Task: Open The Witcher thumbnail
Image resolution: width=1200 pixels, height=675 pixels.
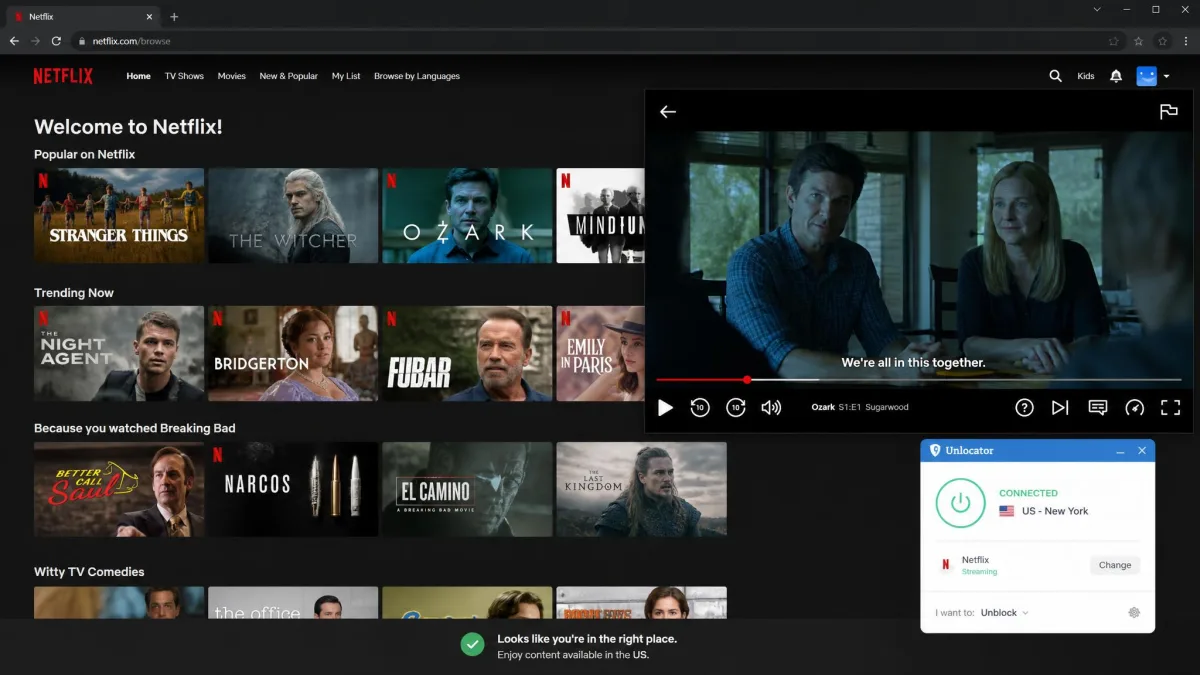Action: (x=293, y=215)
